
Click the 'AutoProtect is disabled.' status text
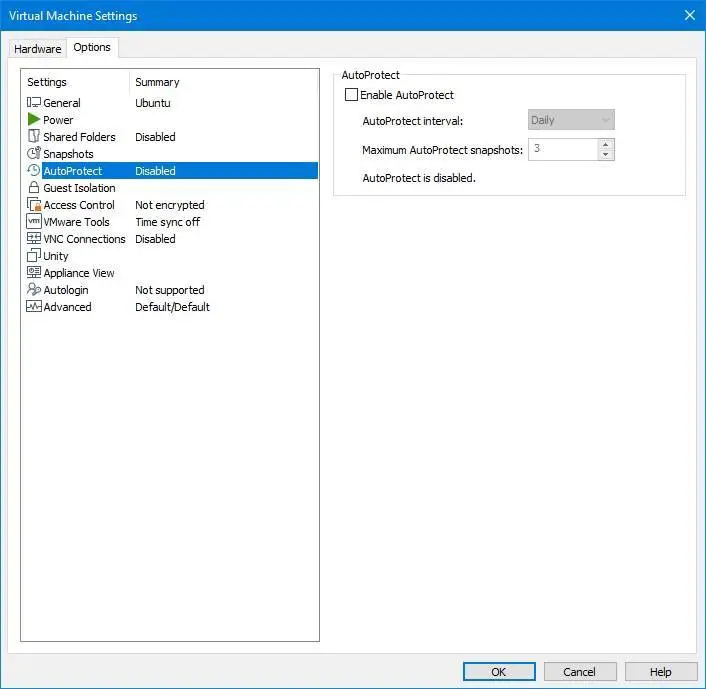click(x=419, y=178)
